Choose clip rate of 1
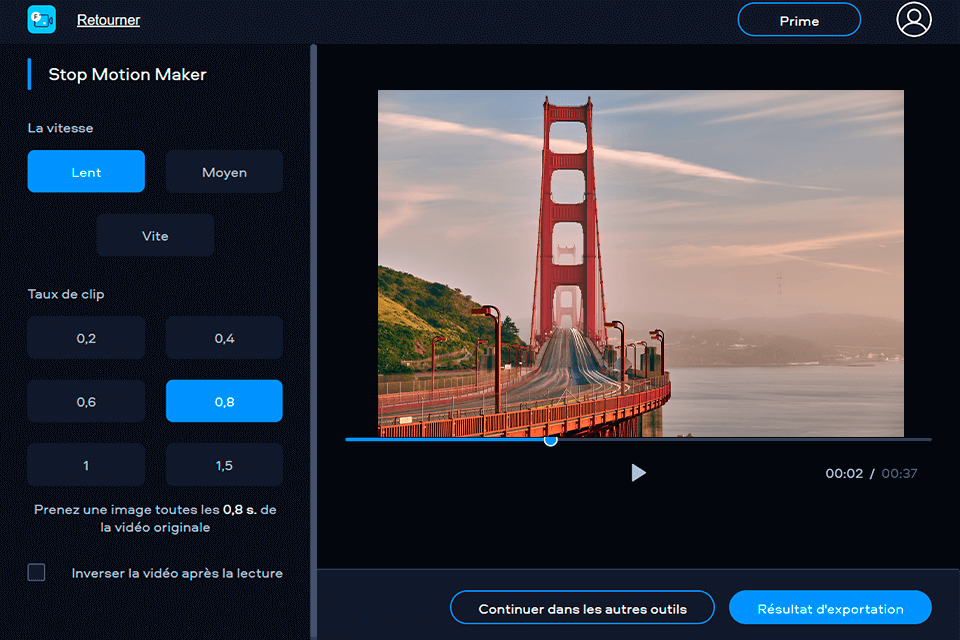The height and width of the screenshot is (640, 960). 86,465
